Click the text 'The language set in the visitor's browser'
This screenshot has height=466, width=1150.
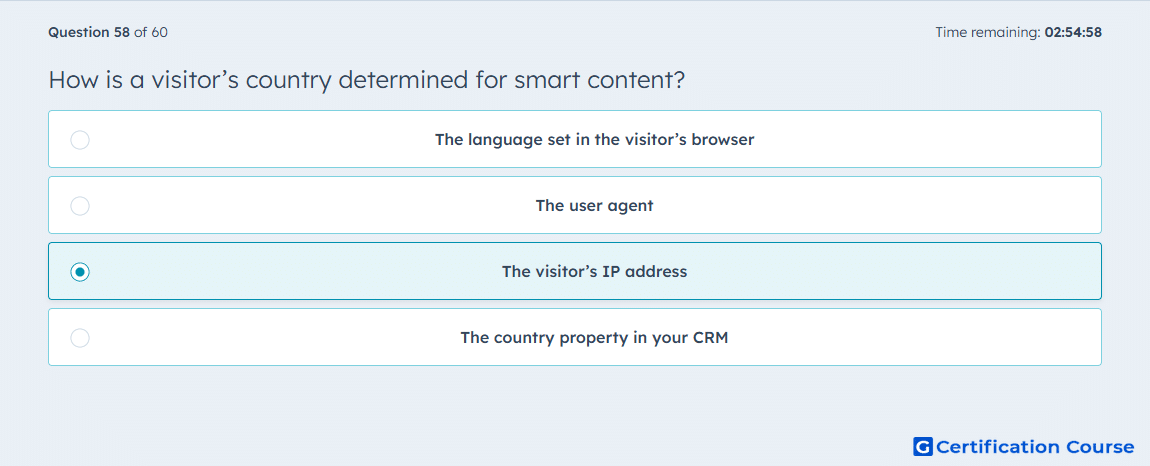595,139
